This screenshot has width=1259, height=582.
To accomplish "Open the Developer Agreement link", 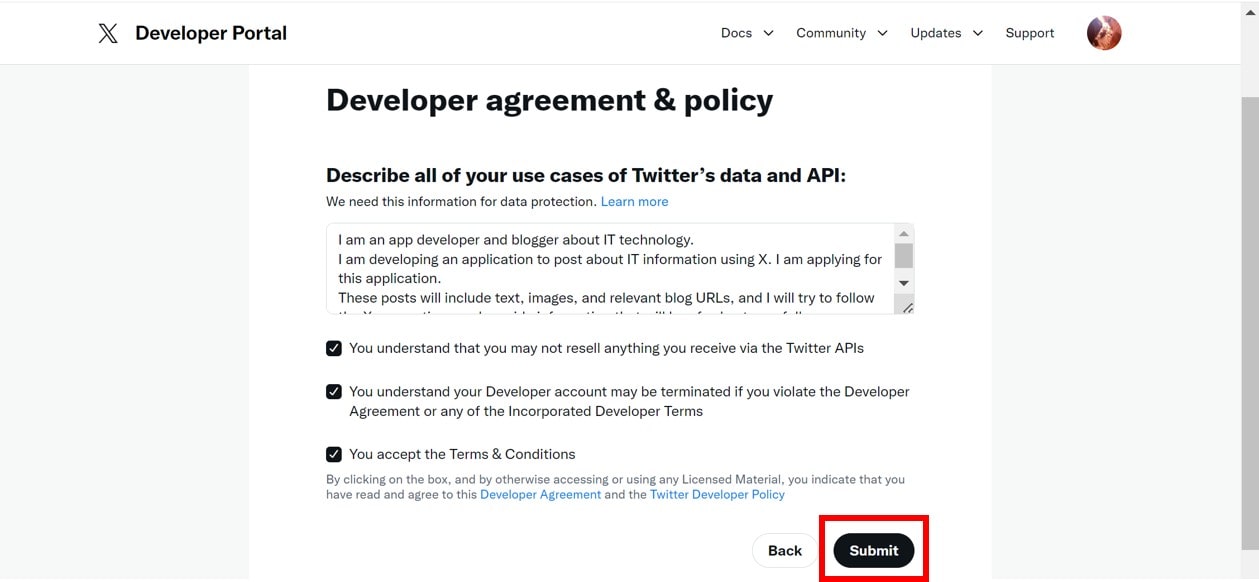I will click(x=541, y=495).
